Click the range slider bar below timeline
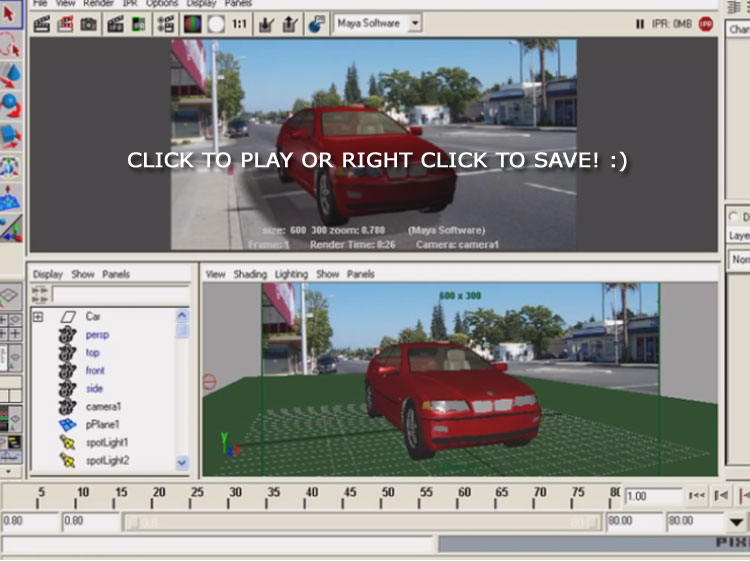This screenshot has width=750, height=561. click(362, 522)
